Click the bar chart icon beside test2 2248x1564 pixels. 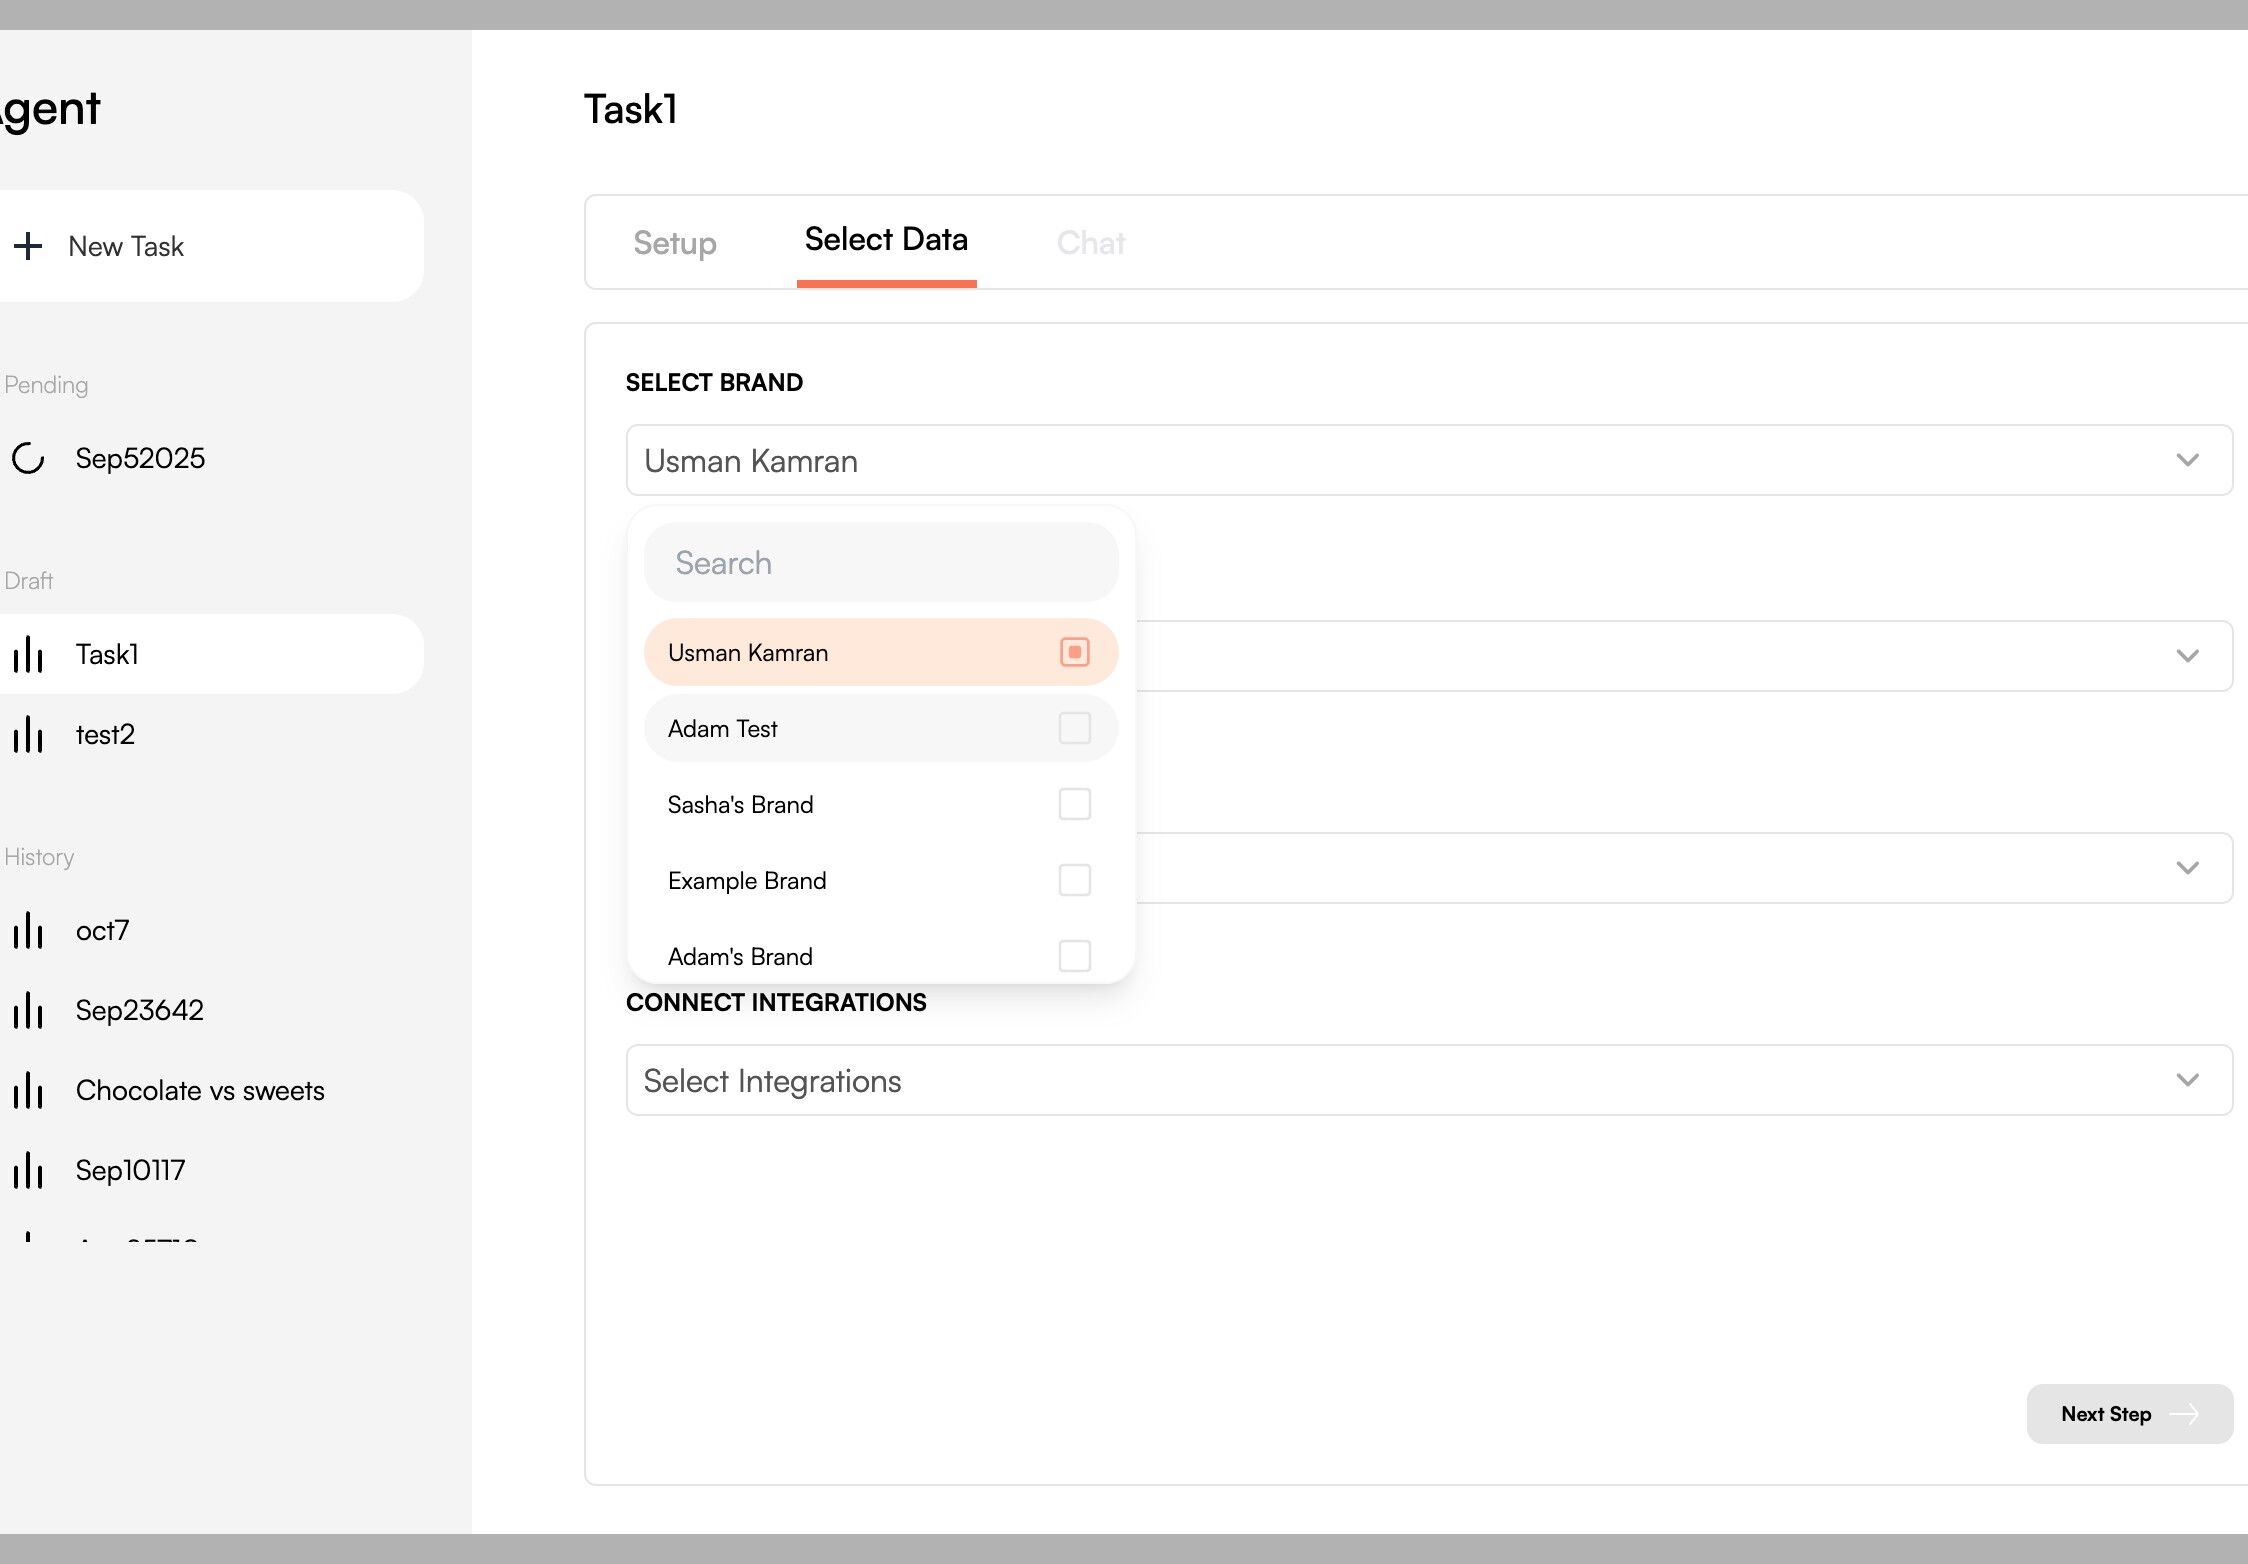(28, 735)
